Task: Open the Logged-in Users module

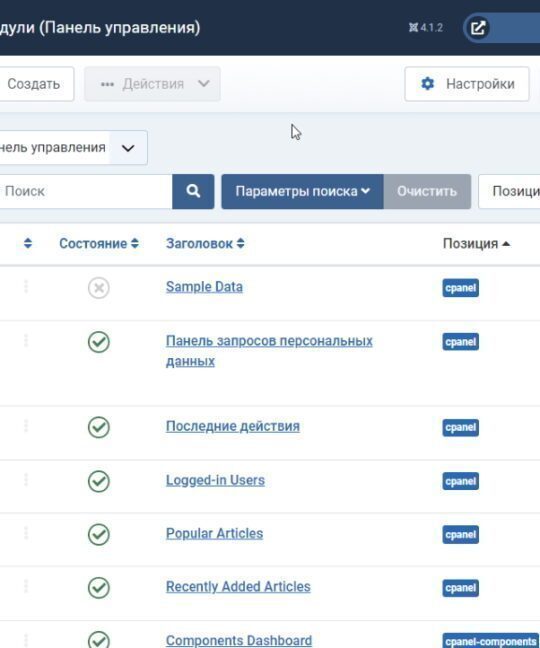Action: (x=215, y=480)
